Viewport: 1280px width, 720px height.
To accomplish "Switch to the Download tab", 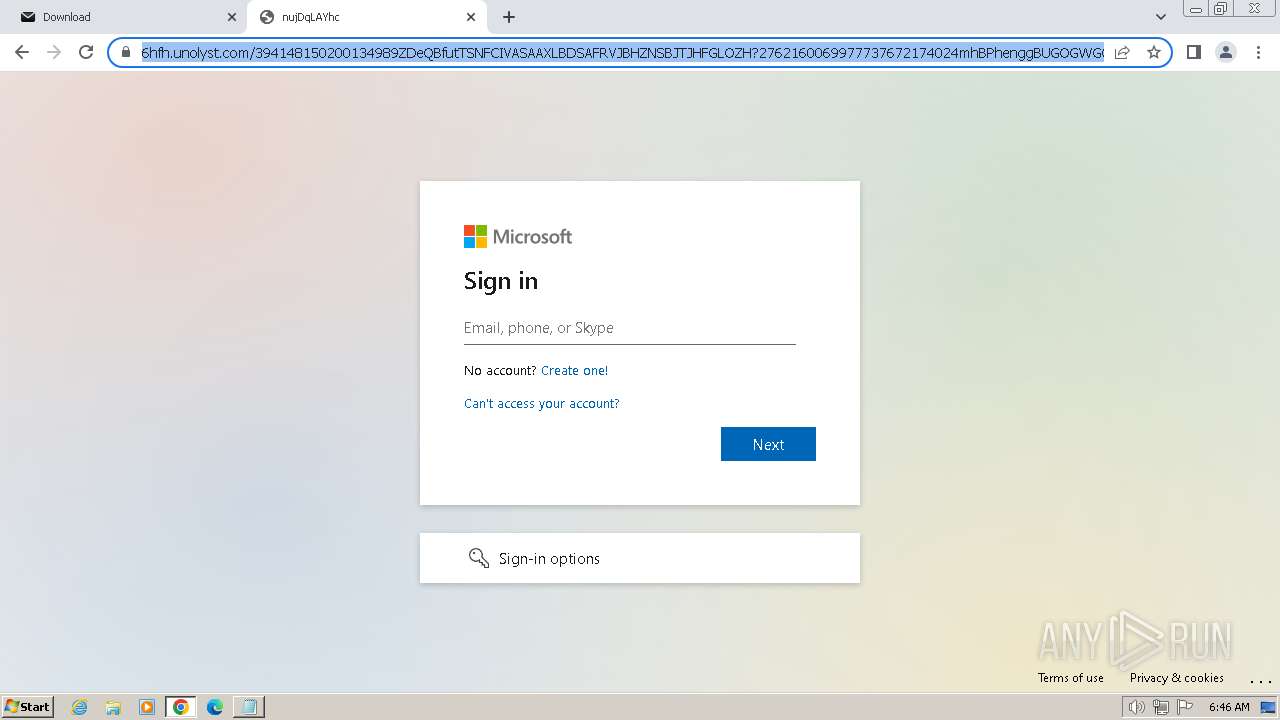I will click(126, 17).
